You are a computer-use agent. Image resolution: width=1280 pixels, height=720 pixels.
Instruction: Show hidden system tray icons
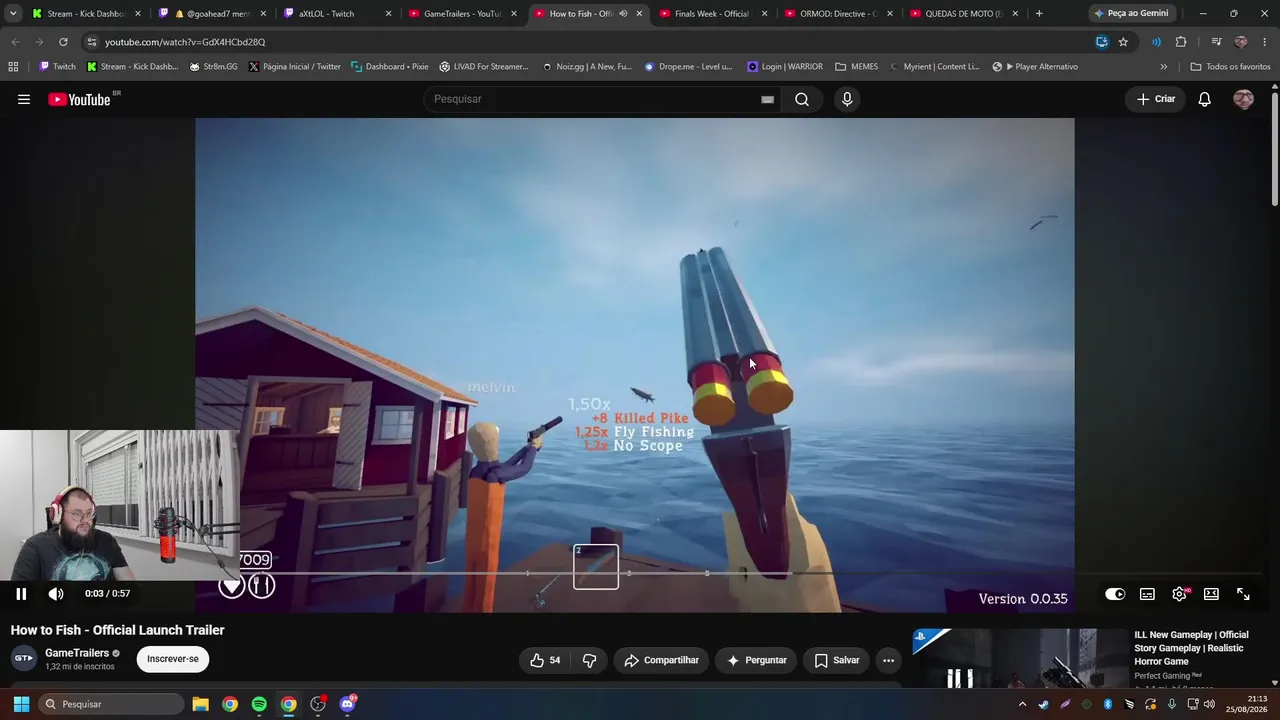pyautogui.click(x=1022, y=704)
